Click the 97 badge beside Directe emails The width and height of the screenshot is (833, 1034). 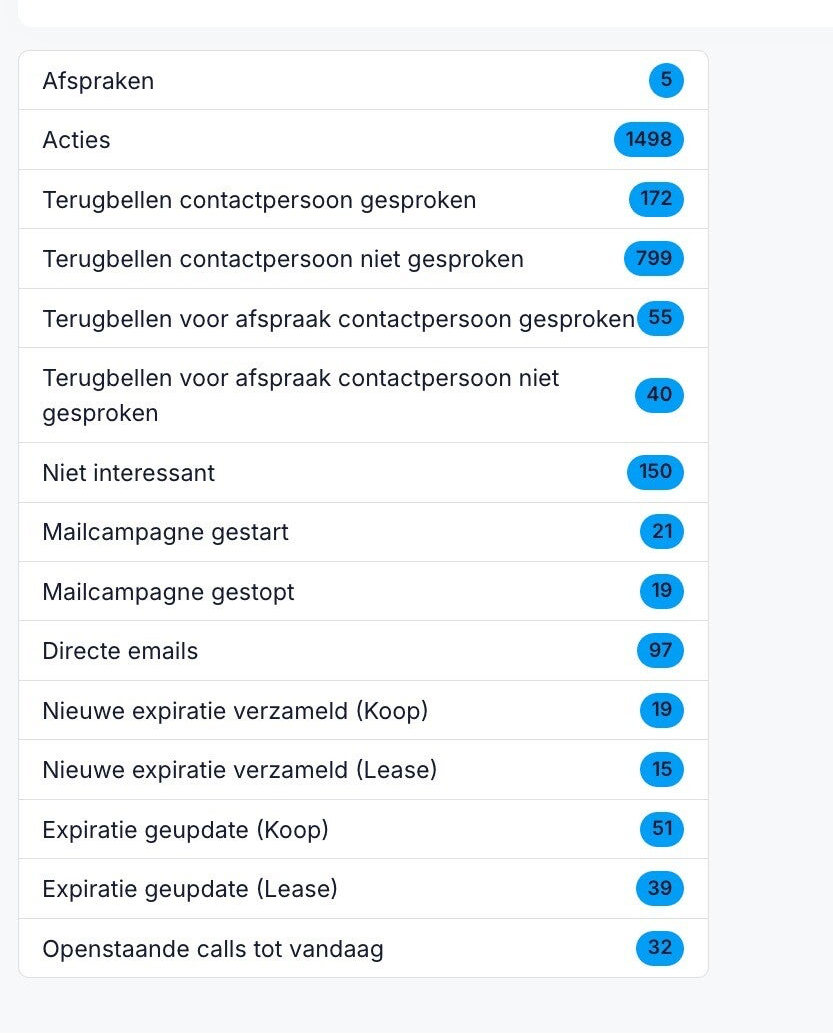pos(660,651)
